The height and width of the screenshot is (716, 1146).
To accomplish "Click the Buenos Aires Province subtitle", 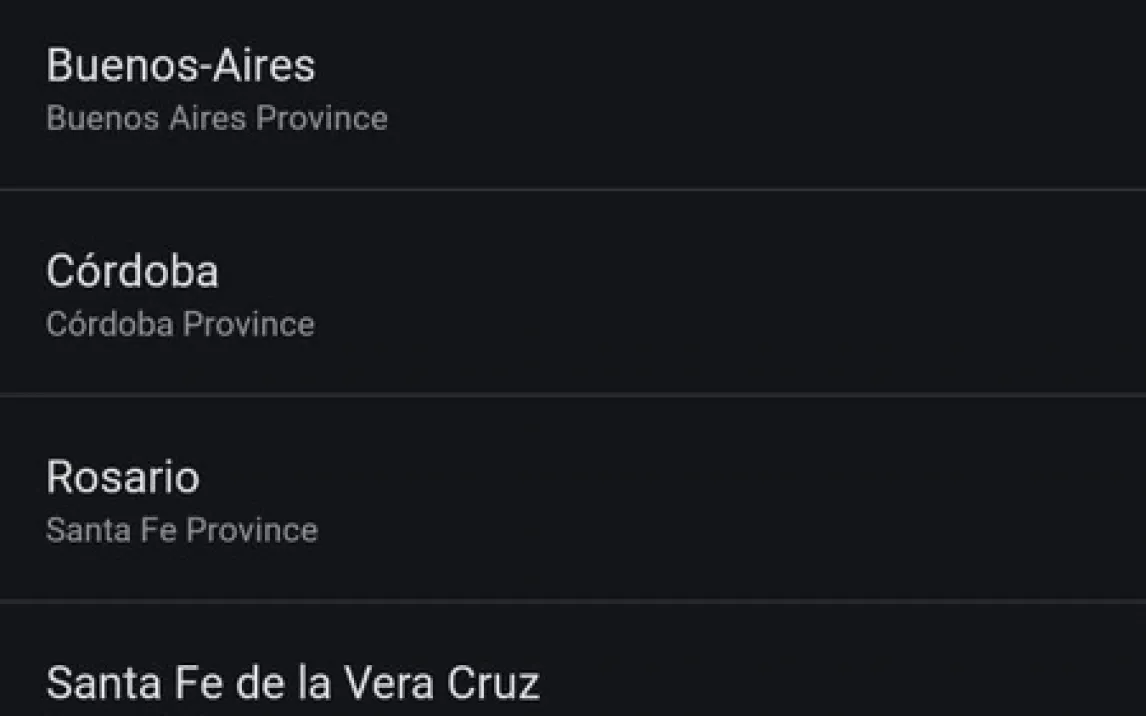I will [216, 119].
